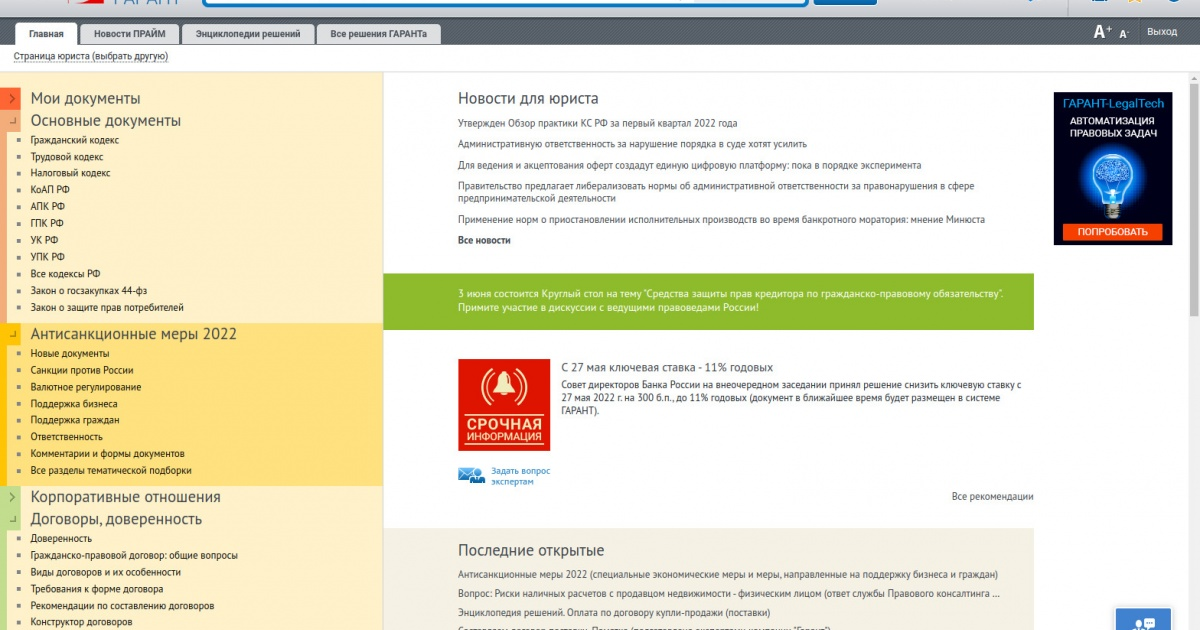
Task: Open КоАП РФ link
Action: pyautogui.click(x=50, y=190)
